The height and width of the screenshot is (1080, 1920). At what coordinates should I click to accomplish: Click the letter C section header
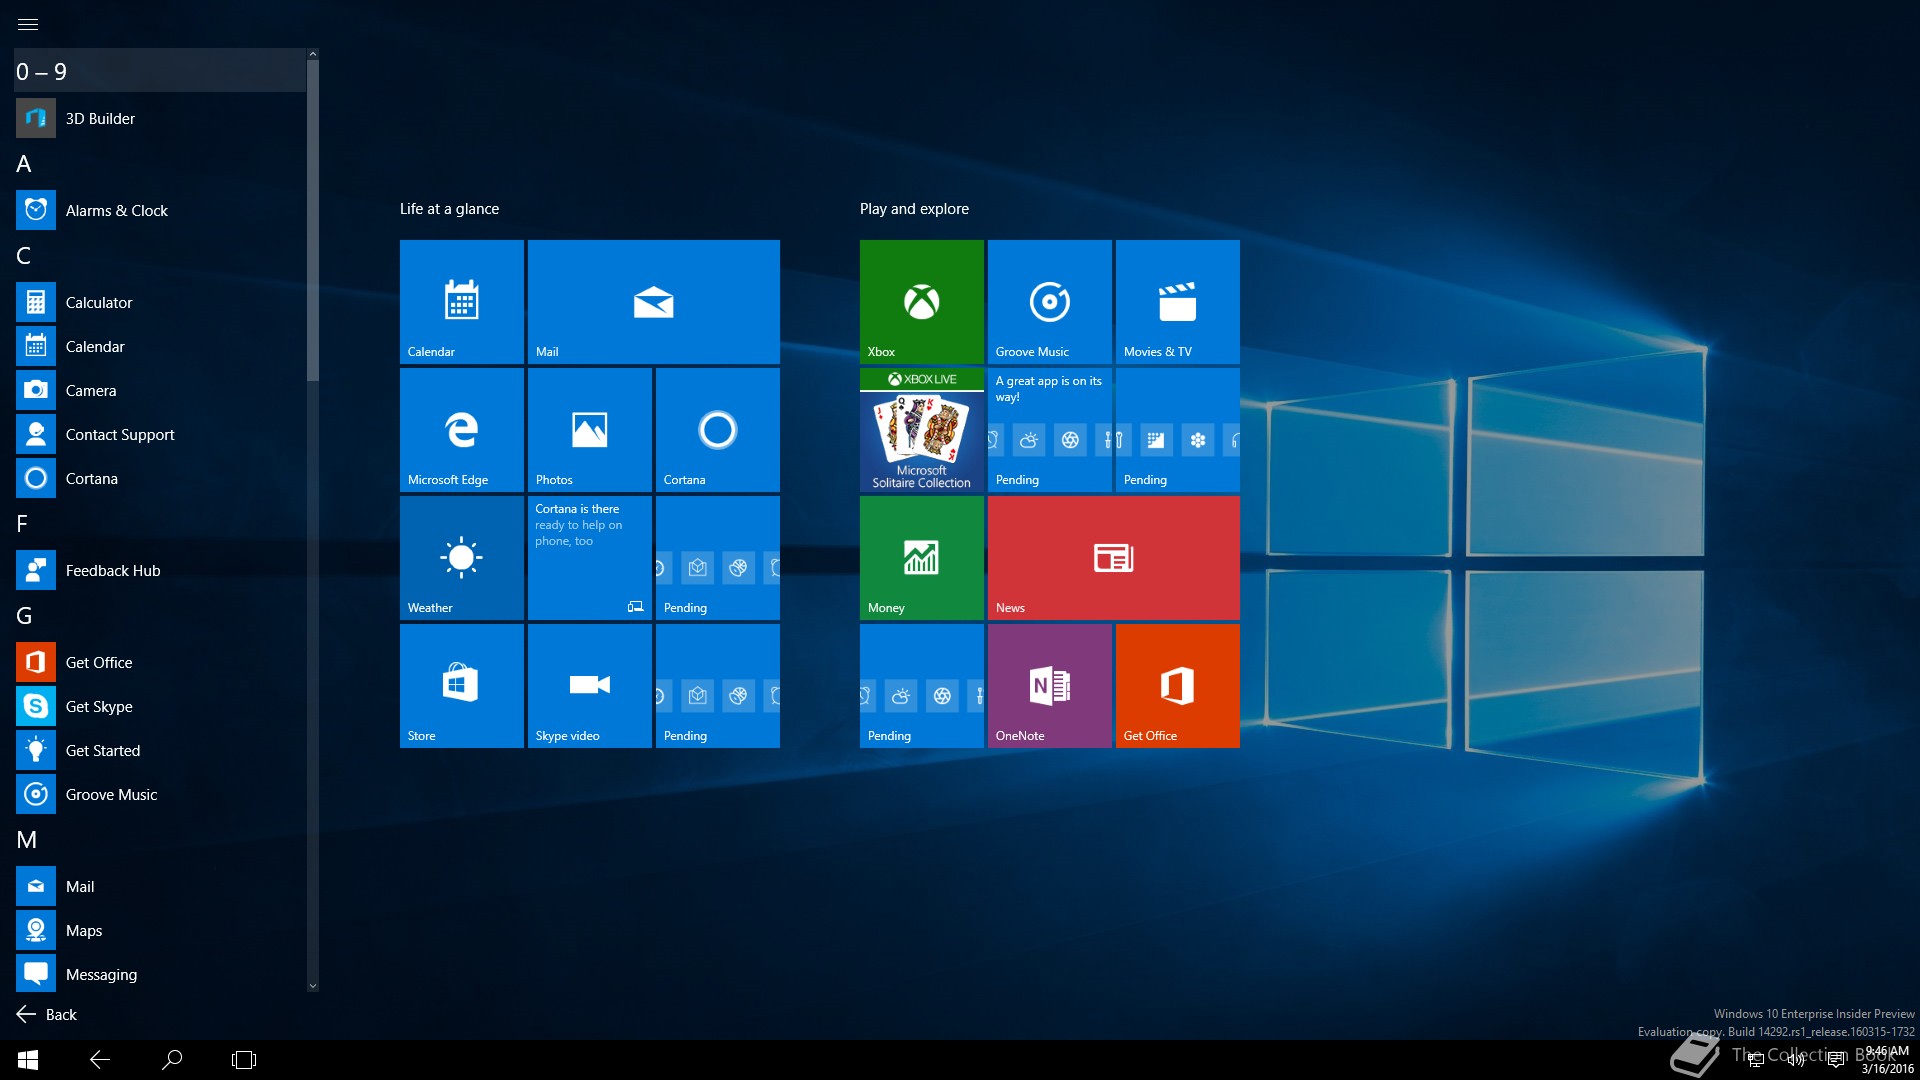pos(160,256)
